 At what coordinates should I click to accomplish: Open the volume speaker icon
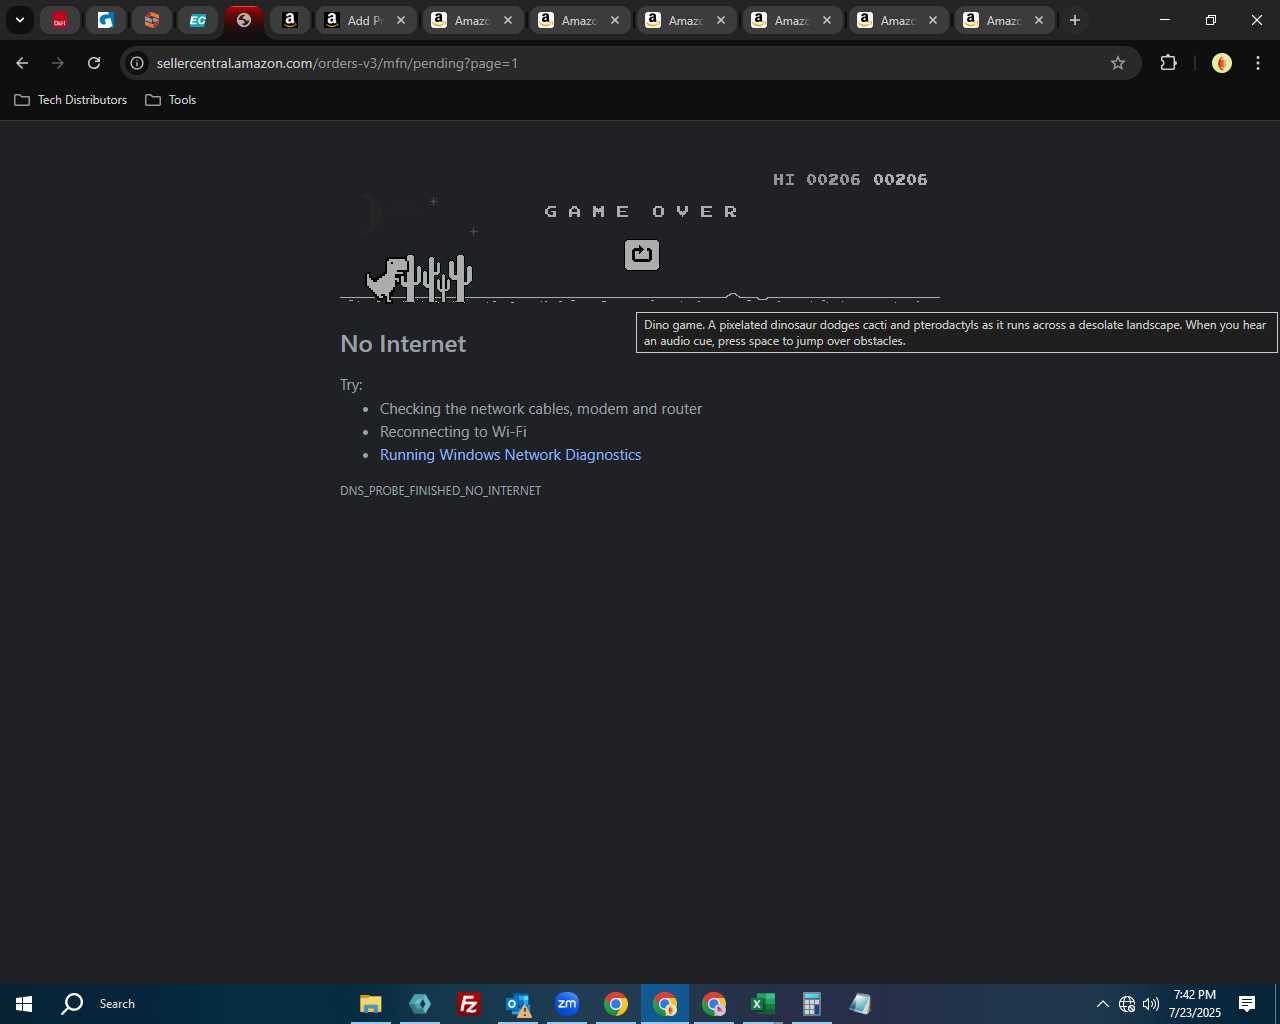(1151, 1004)
